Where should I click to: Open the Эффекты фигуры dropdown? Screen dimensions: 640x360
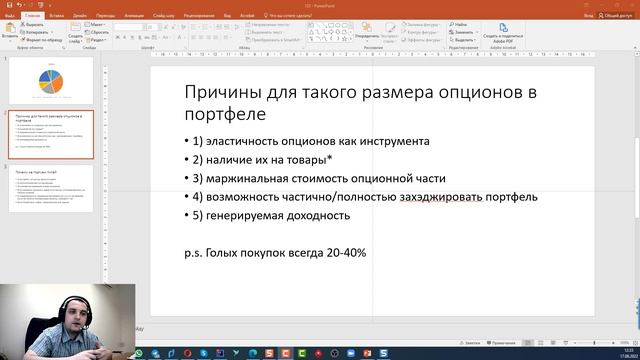(421, 40)
